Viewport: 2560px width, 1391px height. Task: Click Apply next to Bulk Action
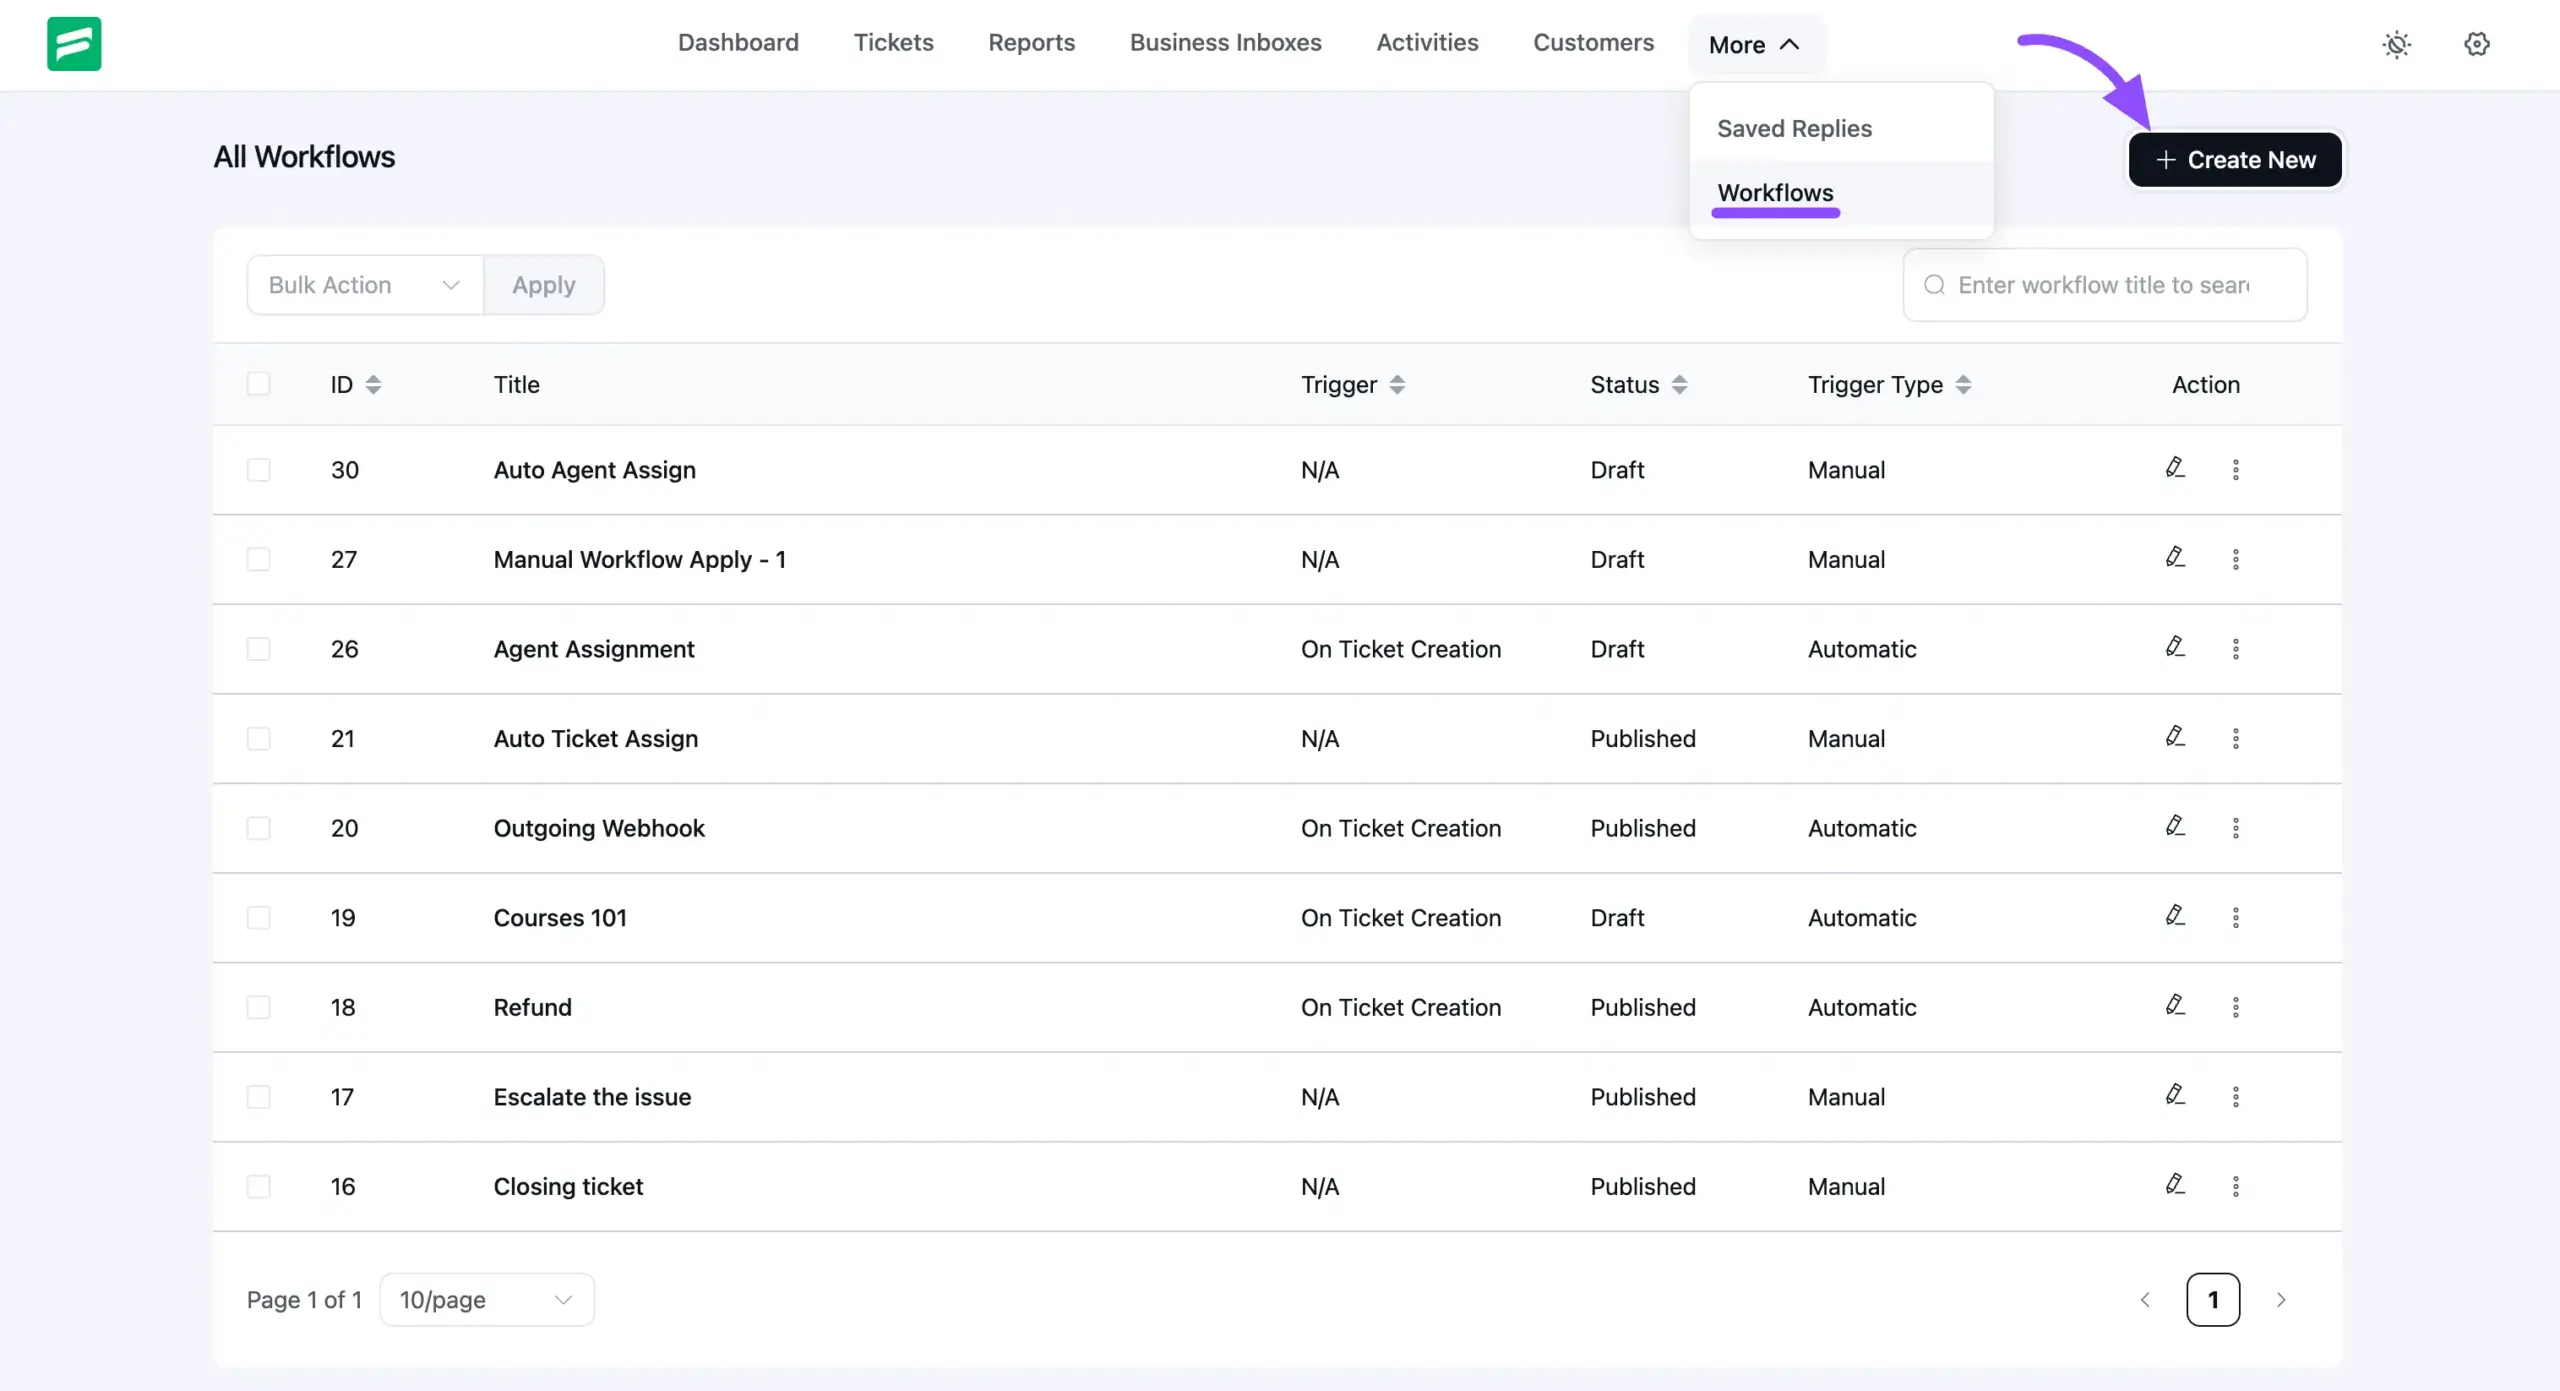click(544, 285)
